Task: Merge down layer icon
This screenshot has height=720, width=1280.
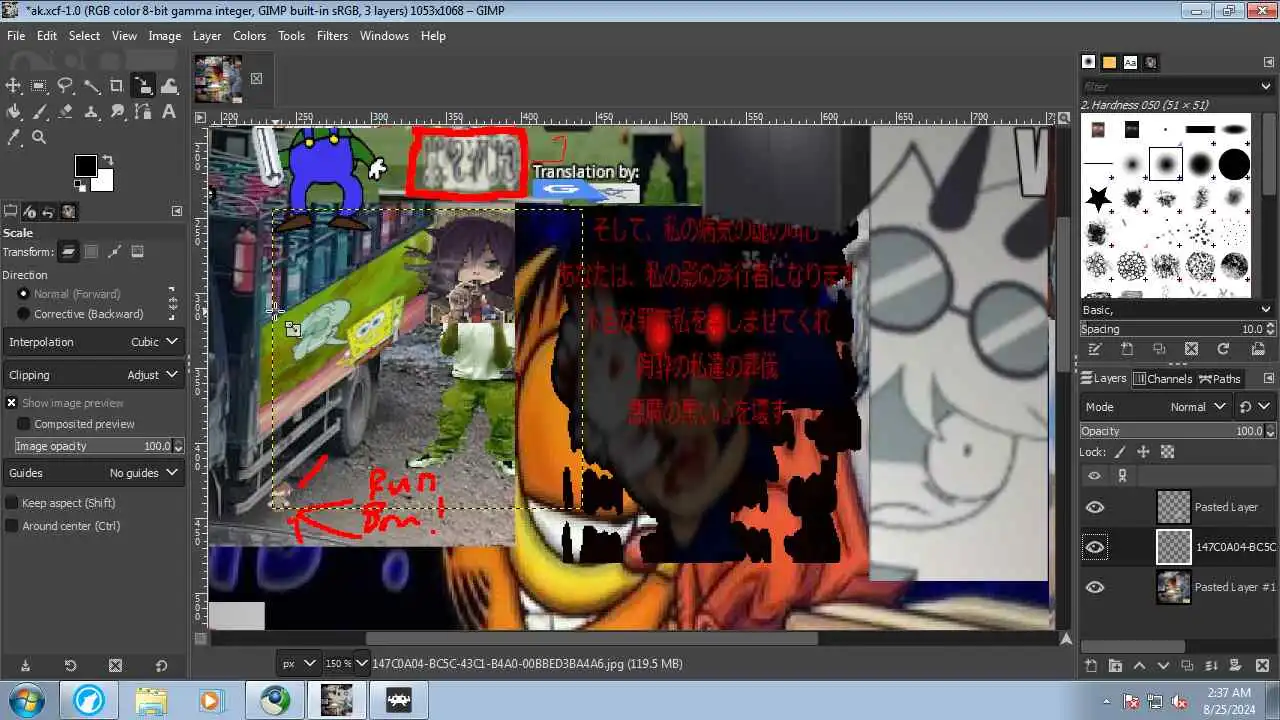Action: (x=1213, y=666)
